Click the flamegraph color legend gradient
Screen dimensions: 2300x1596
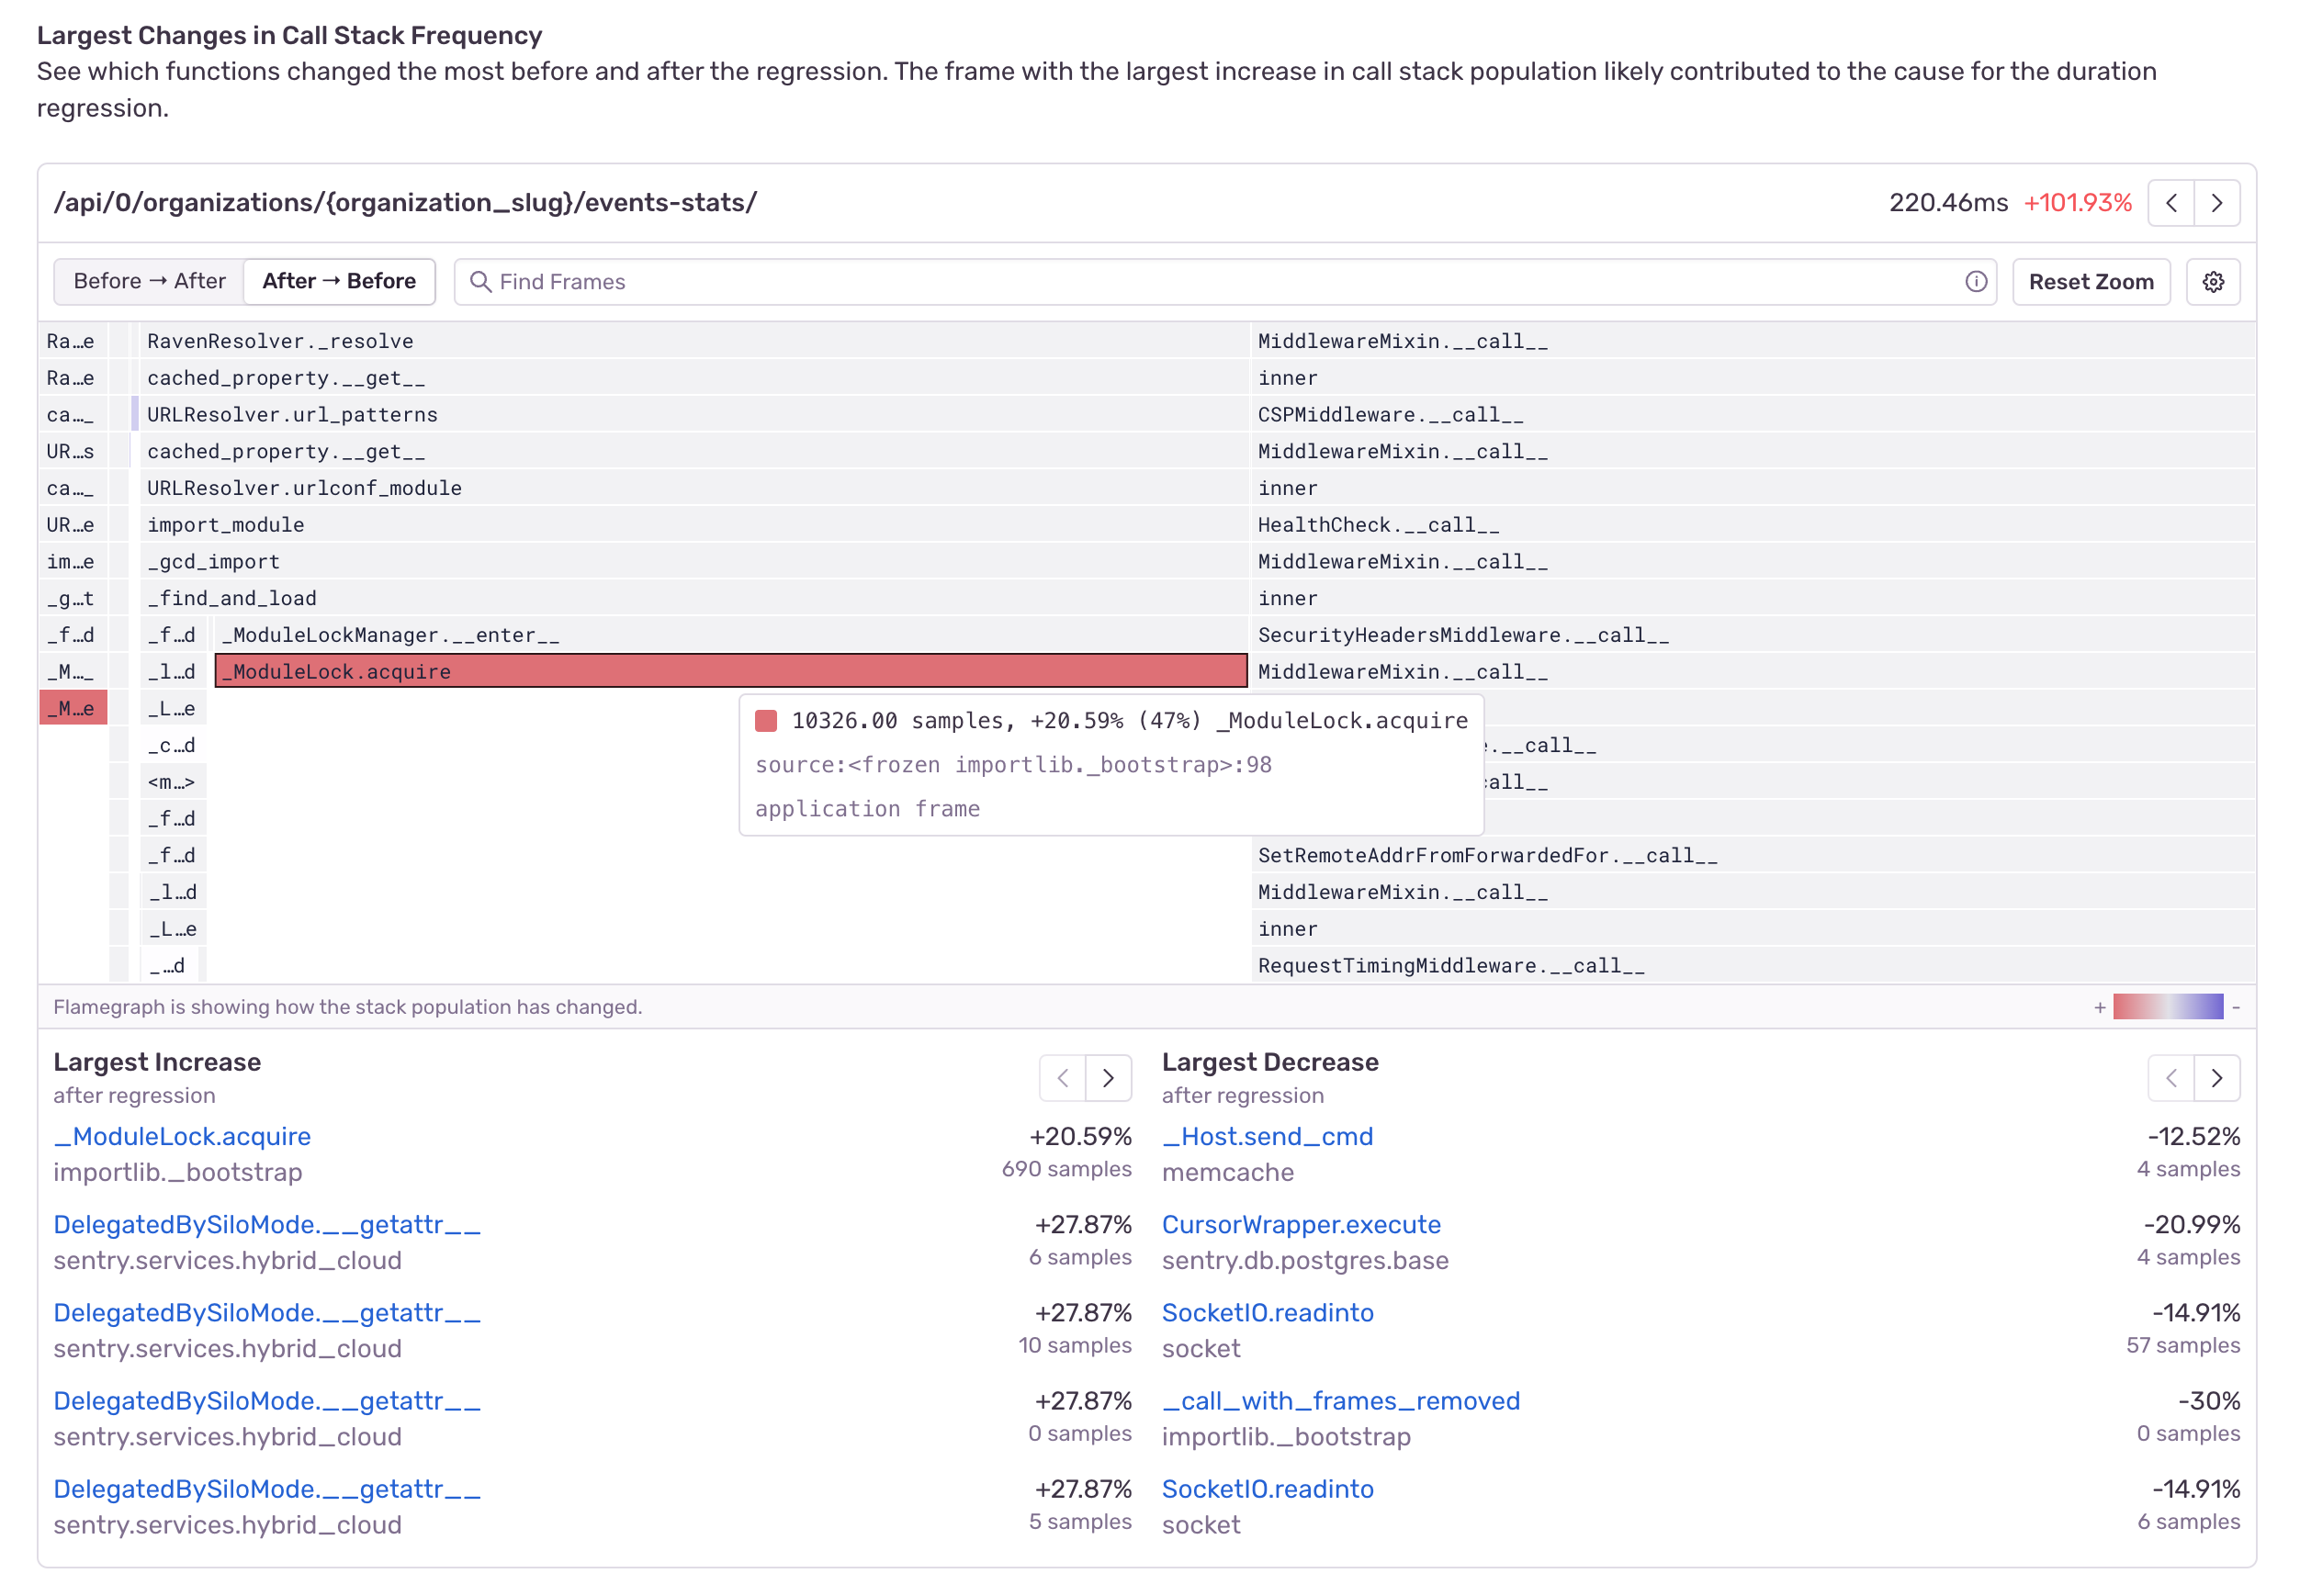(2167, 1007)
